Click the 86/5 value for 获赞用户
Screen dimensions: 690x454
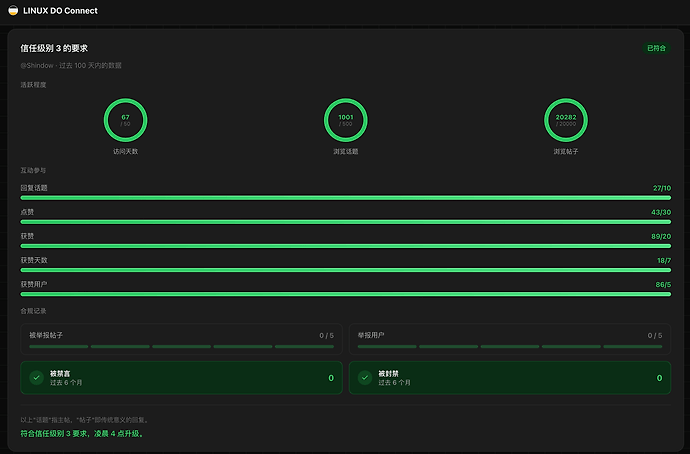(663, 285)
